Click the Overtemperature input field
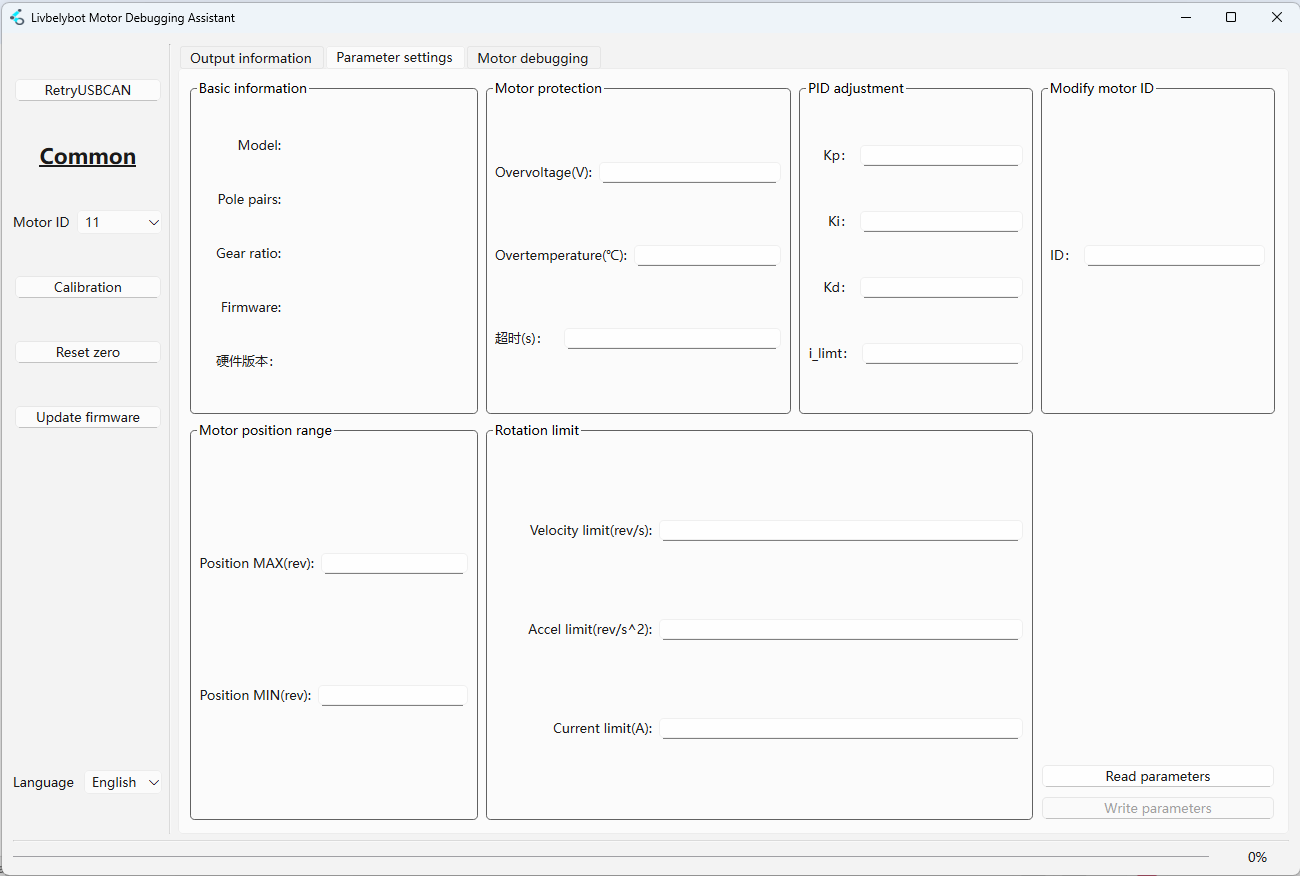 (x=706, y=255)
